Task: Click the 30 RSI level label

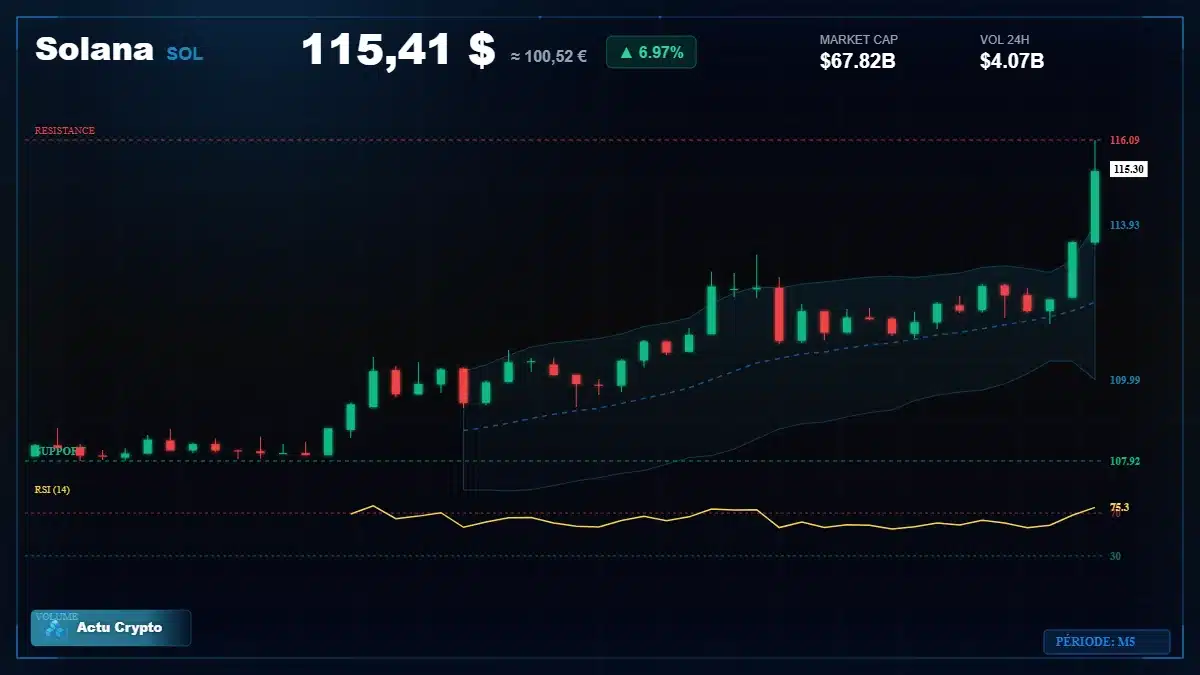Action: pos(1115,556)
